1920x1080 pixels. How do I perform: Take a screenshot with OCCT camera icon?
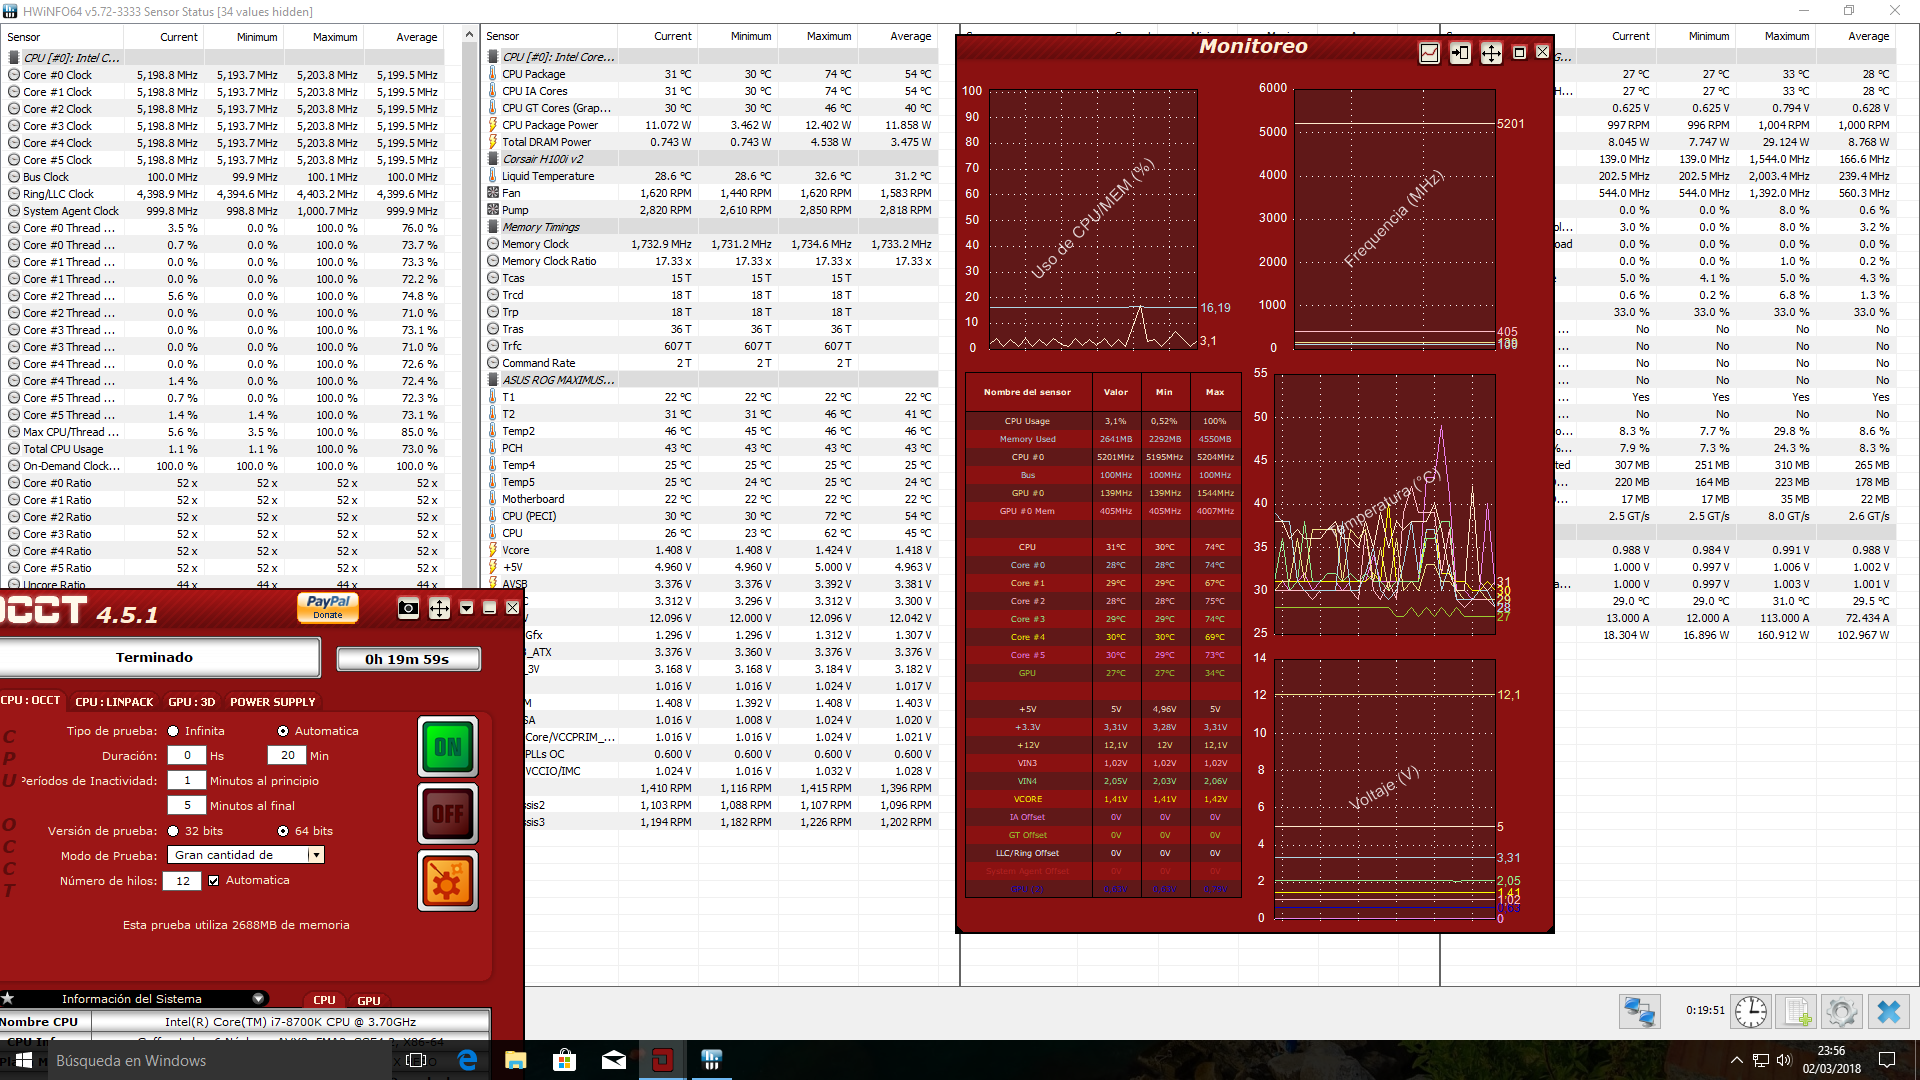[x=408, y=608]
